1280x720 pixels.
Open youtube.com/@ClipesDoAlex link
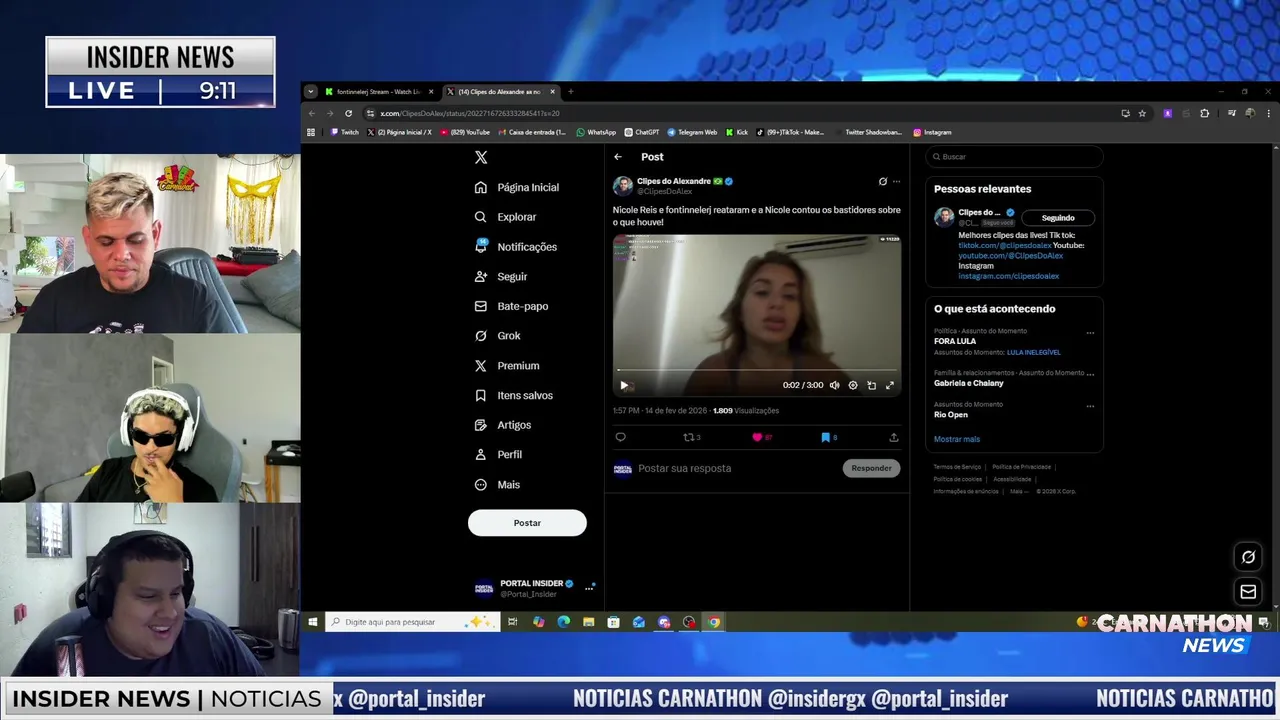click(x=1010, y=256)
